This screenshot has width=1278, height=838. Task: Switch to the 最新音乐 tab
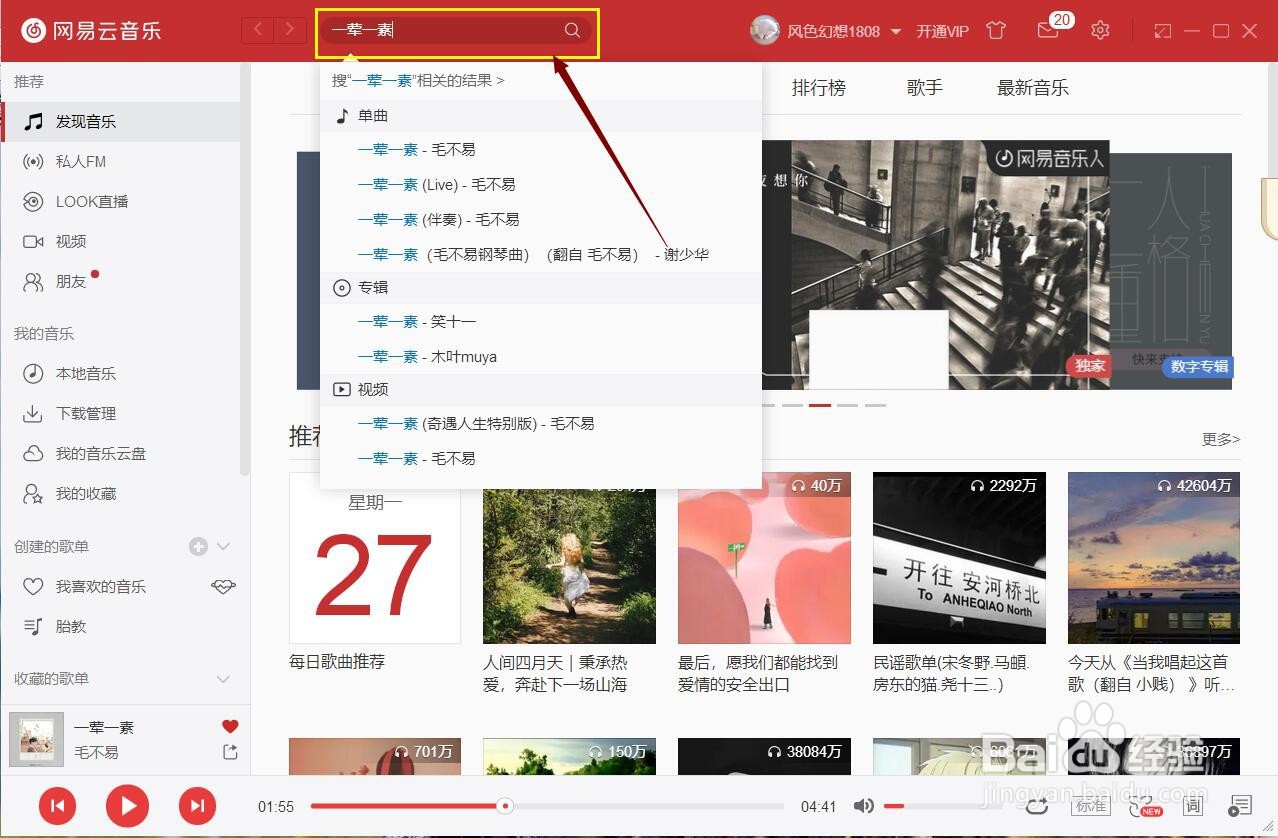pyautogui.click(x=1033, y=87)
